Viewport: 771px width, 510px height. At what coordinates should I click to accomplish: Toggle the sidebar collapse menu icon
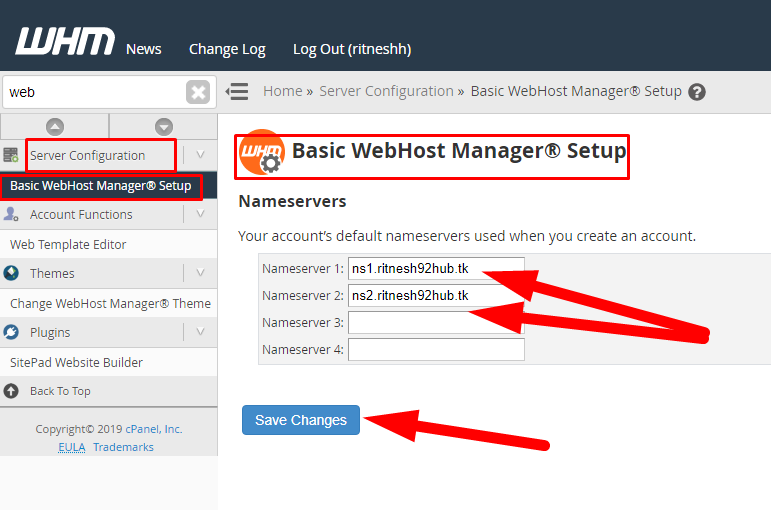(237, 92)
